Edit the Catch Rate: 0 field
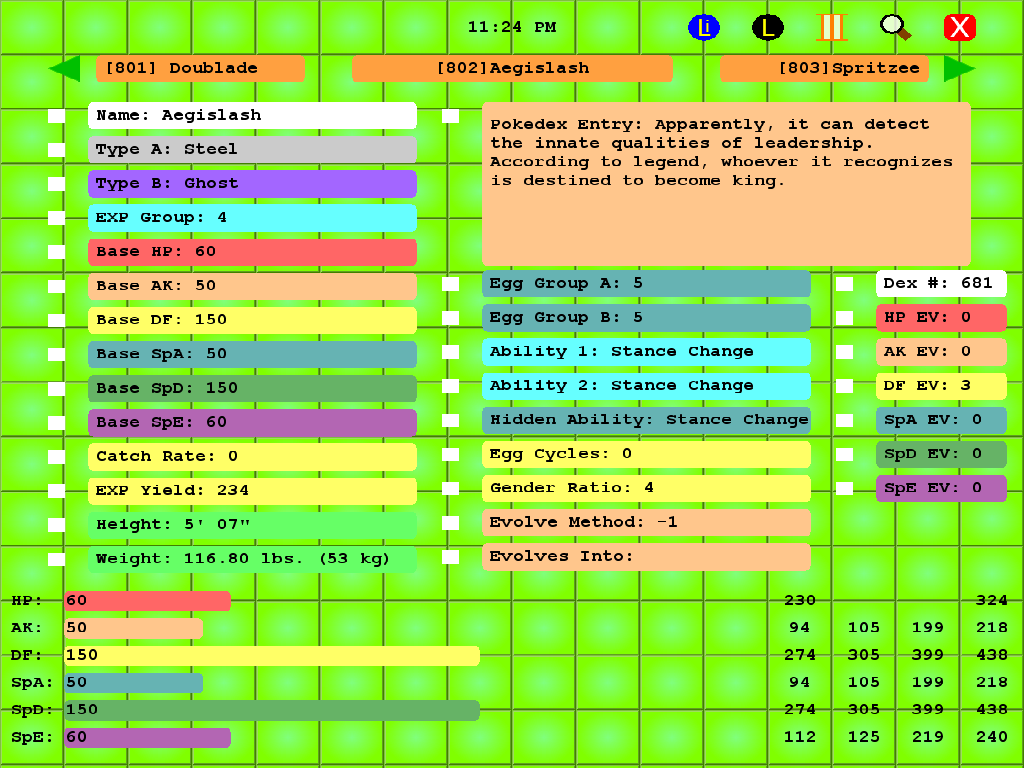This screenshot has width=1024, height=768. pos(252,456)
